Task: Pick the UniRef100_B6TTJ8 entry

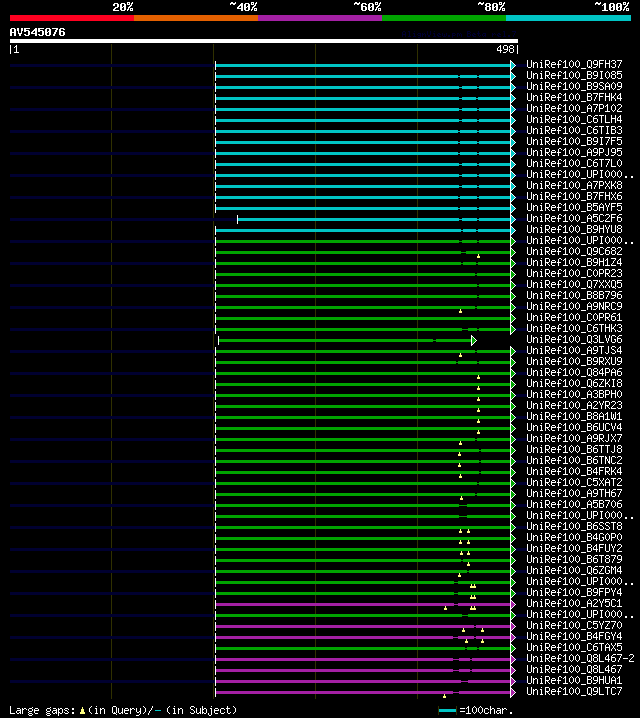Action: (574, 449)
